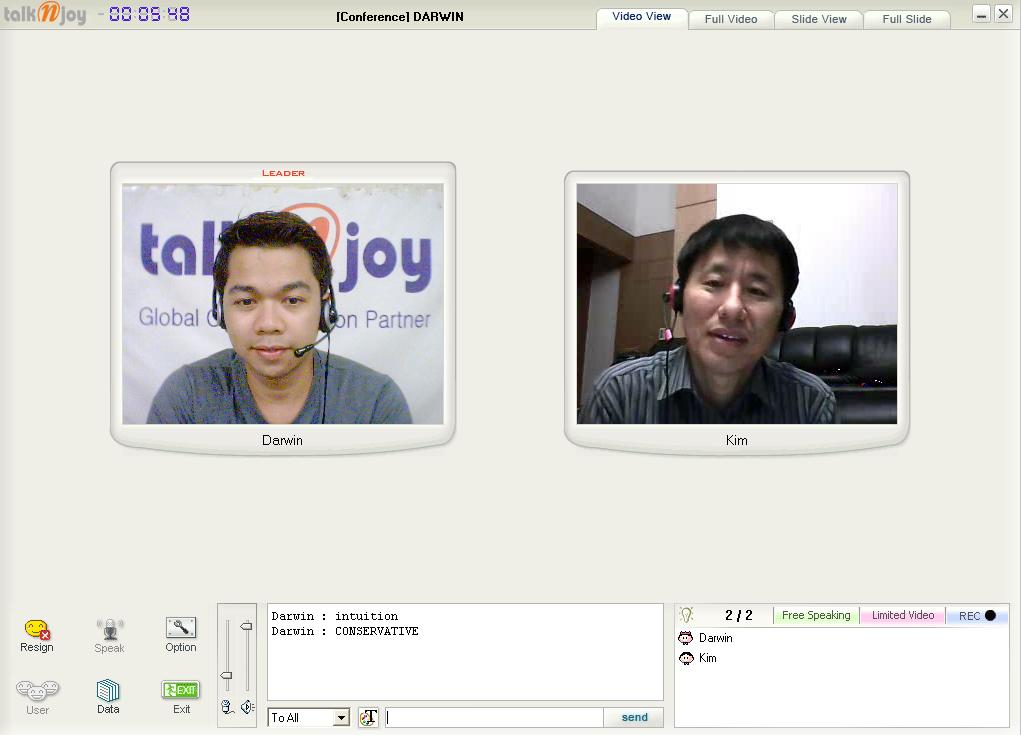Screen dimensions: 1021x735
Task: Click the "[Conference] DARWIN" title text
Action: (x=400, y=16)
